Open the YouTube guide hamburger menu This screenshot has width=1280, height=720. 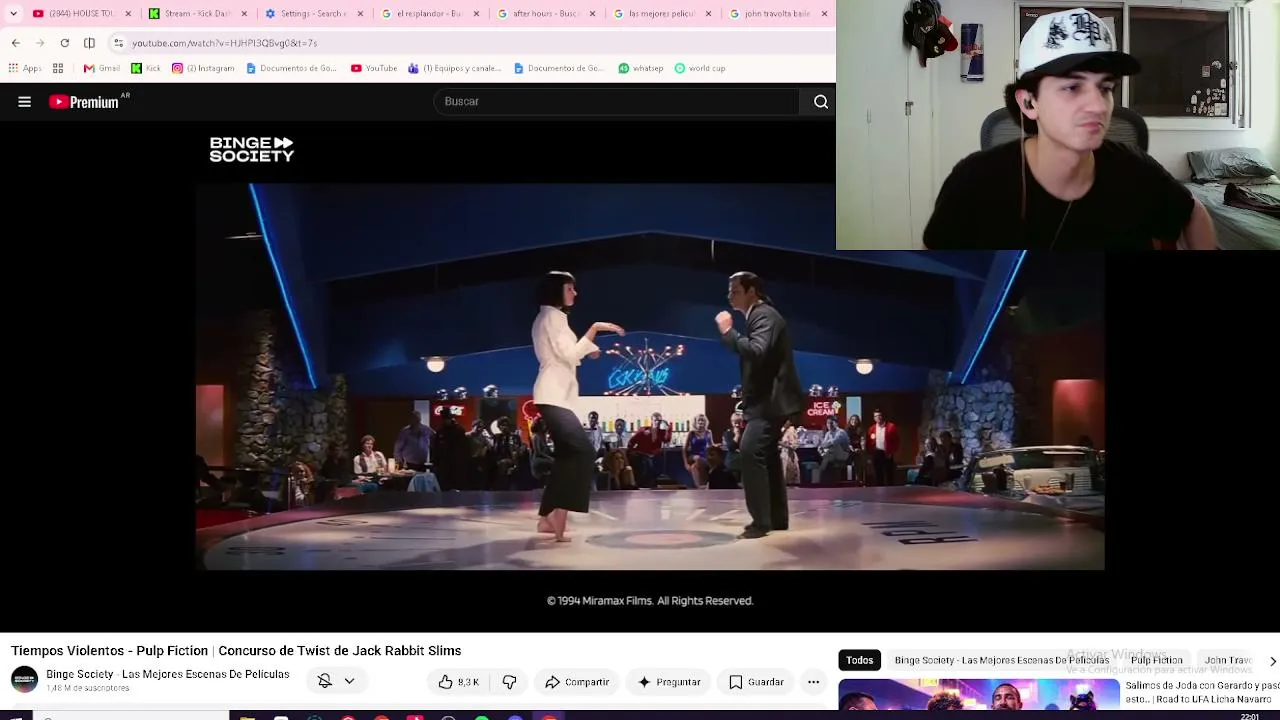[x=25, y=101]
